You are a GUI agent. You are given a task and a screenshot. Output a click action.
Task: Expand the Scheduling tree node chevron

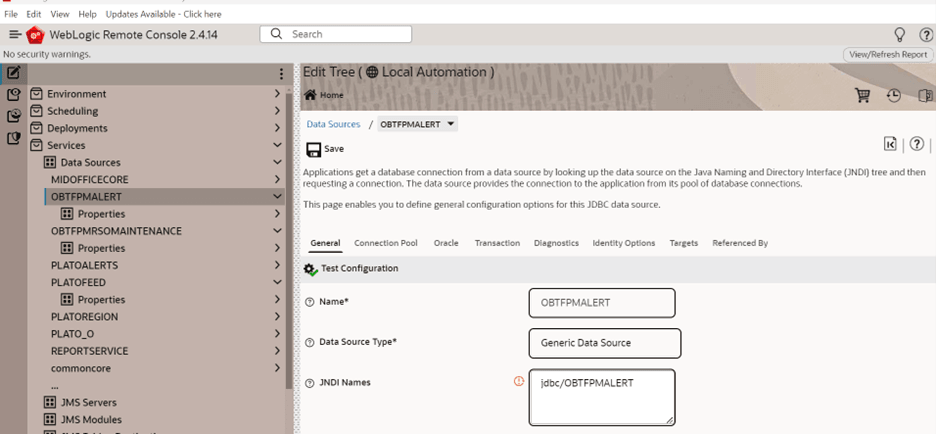(x=277, y=111)
